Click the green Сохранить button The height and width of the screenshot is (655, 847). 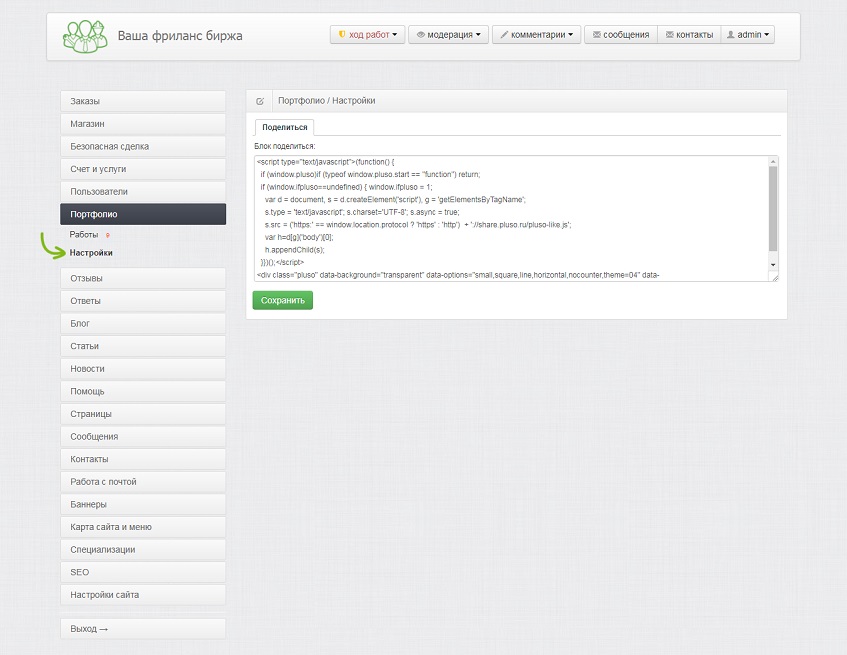point(283,300)
